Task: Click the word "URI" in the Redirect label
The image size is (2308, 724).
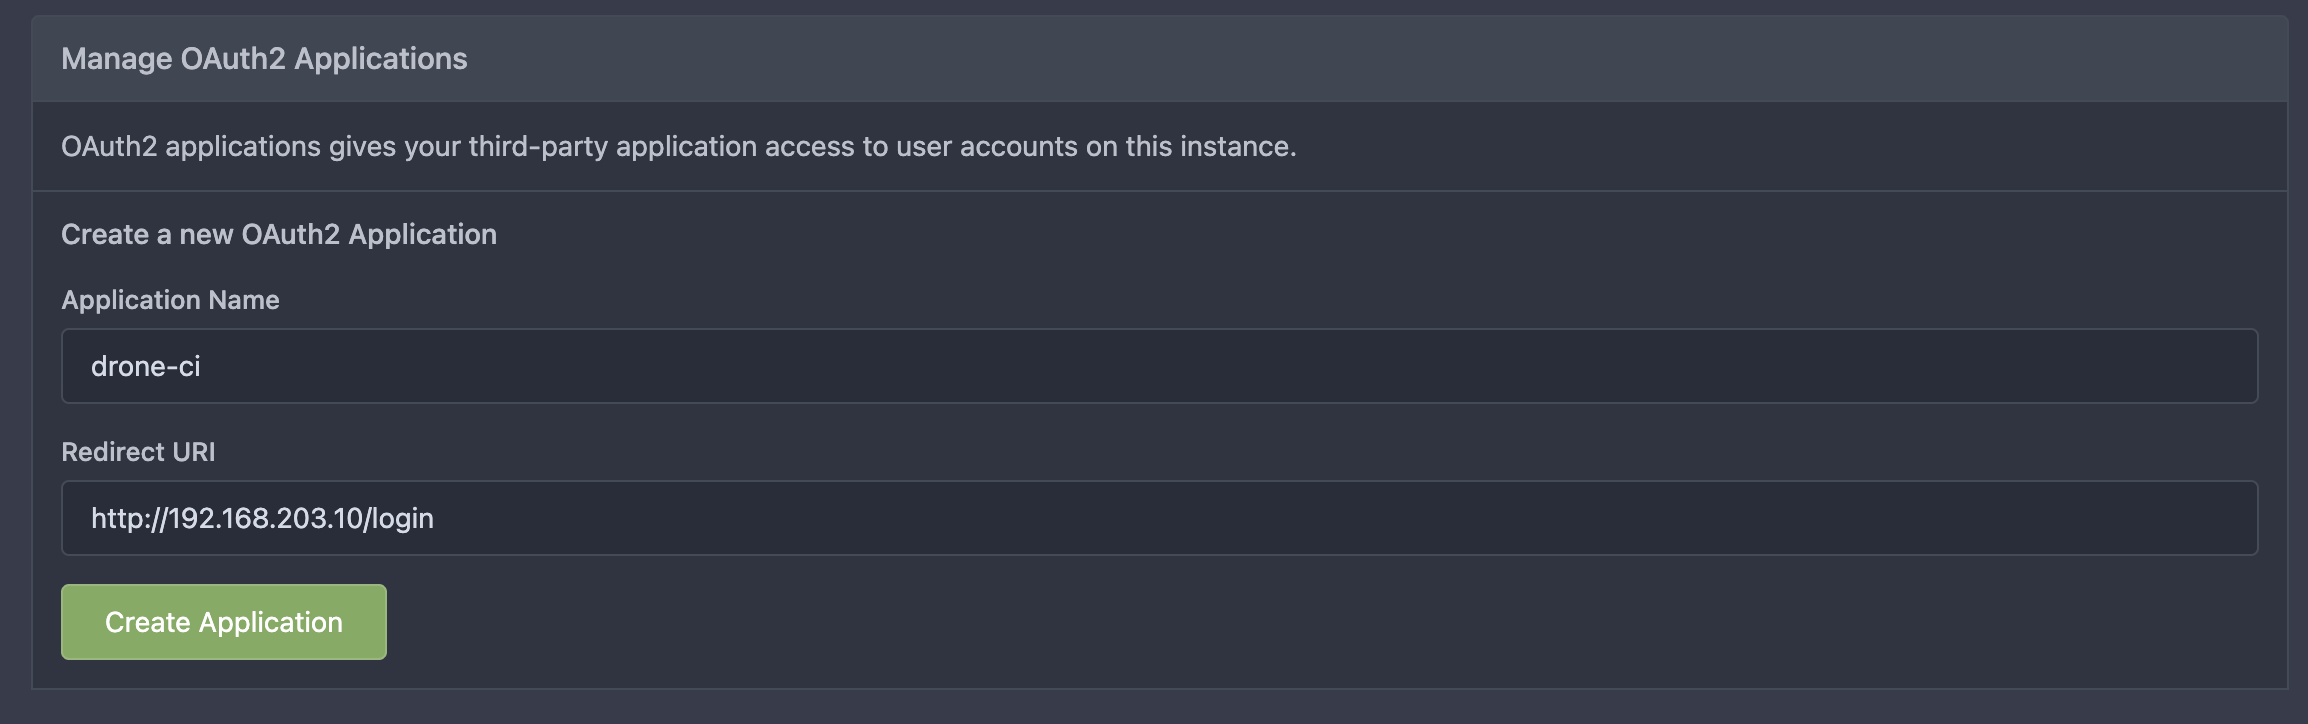Action: click(193, 452)
